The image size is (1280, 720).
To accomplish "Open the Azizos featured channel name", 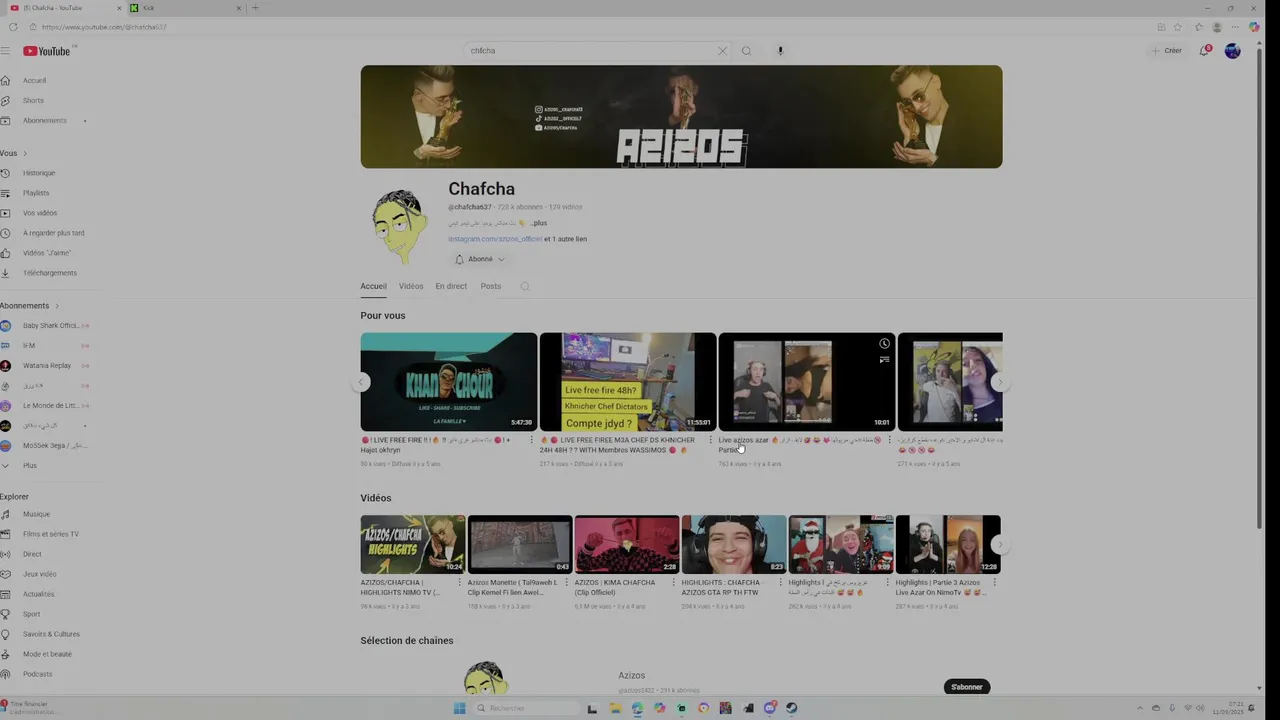I will click(x=632, y=676).
